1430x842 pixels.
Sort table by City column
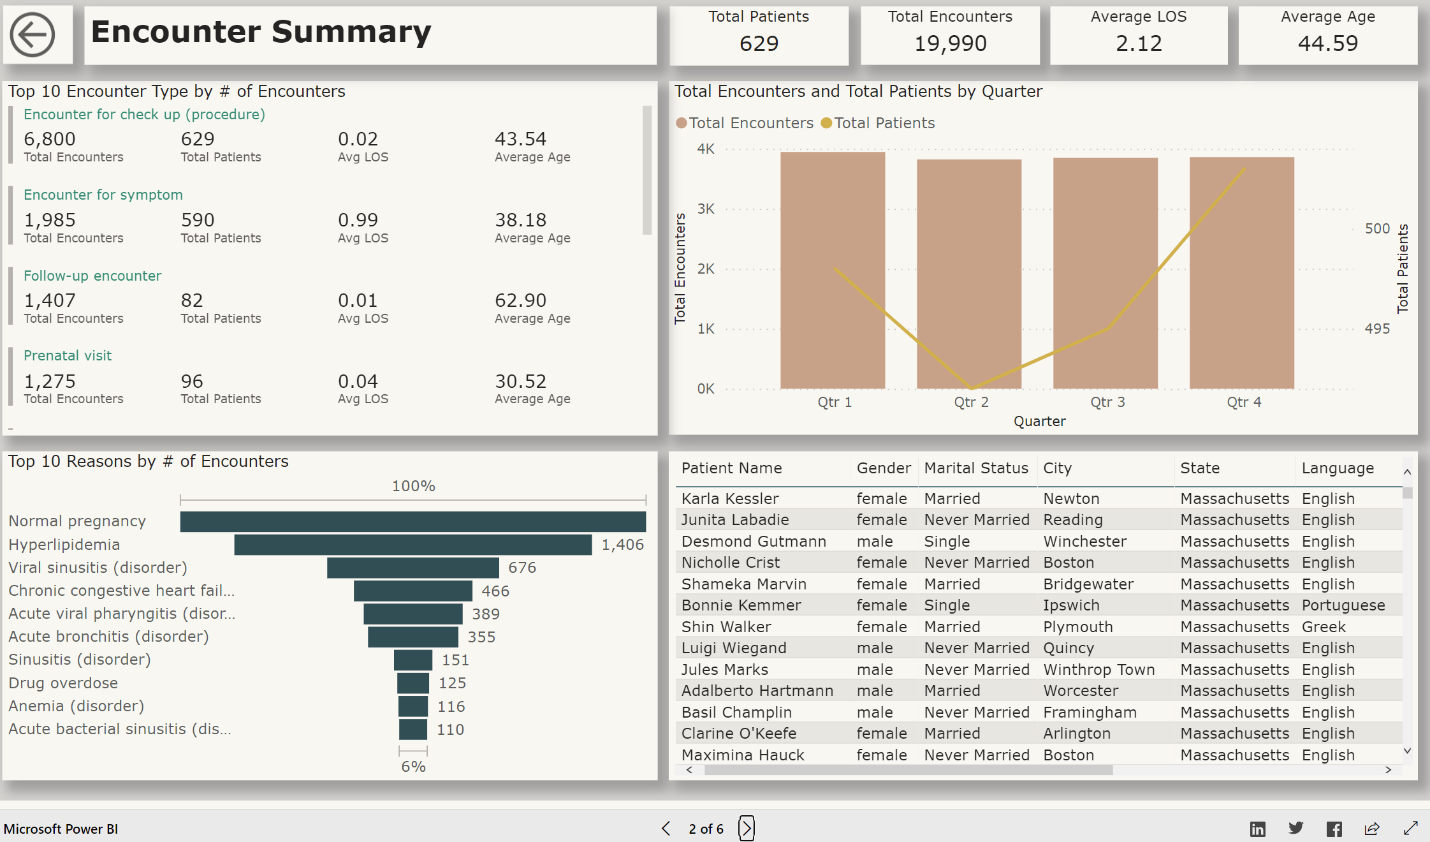coord(1057,468)
